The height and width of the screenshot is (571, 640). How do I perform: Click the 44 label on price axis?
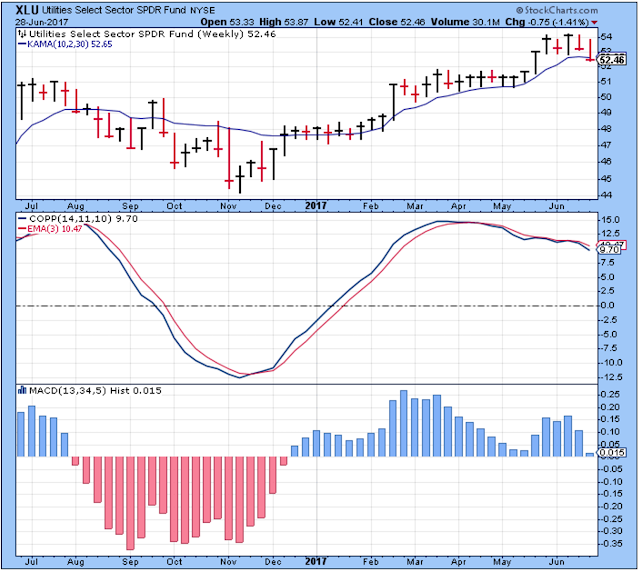[x=606, y=195]
